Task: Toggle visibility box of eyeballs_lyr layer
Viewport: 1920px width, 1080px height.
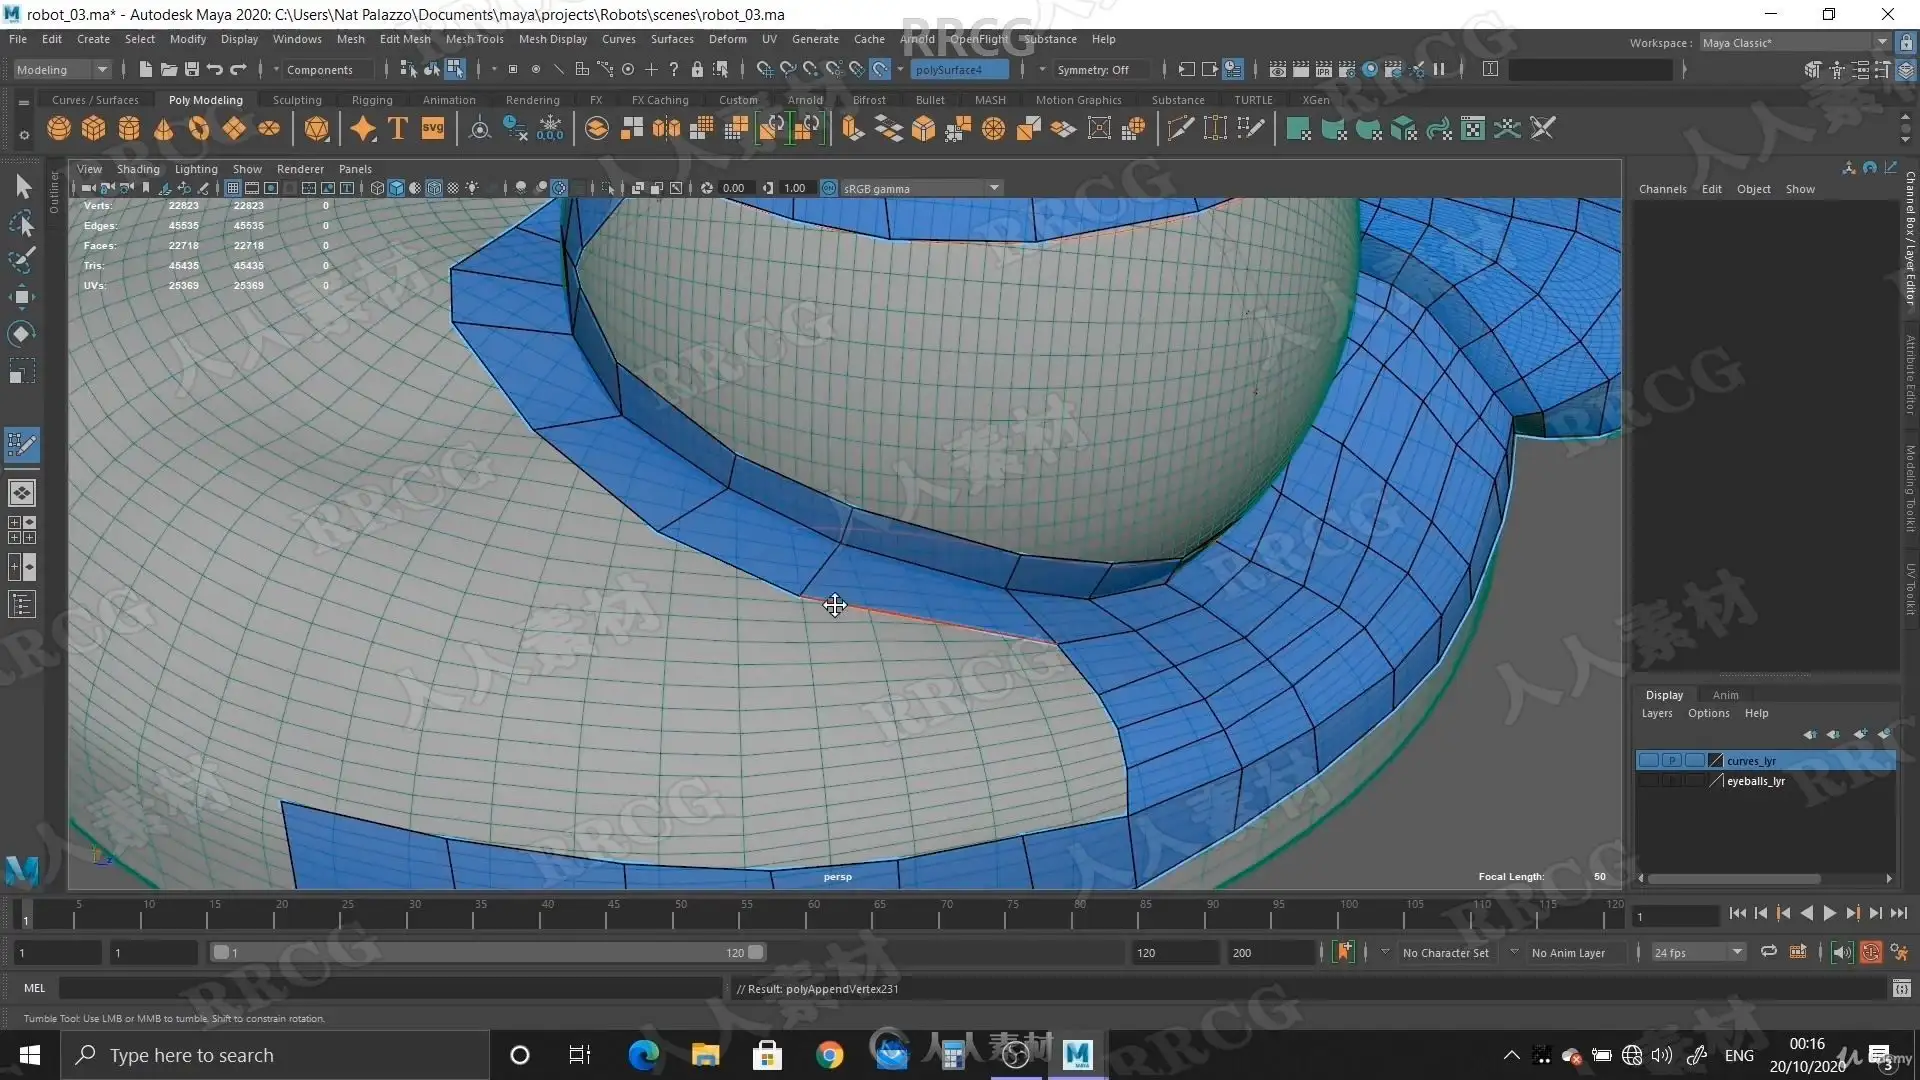Action: [1648, 781]
